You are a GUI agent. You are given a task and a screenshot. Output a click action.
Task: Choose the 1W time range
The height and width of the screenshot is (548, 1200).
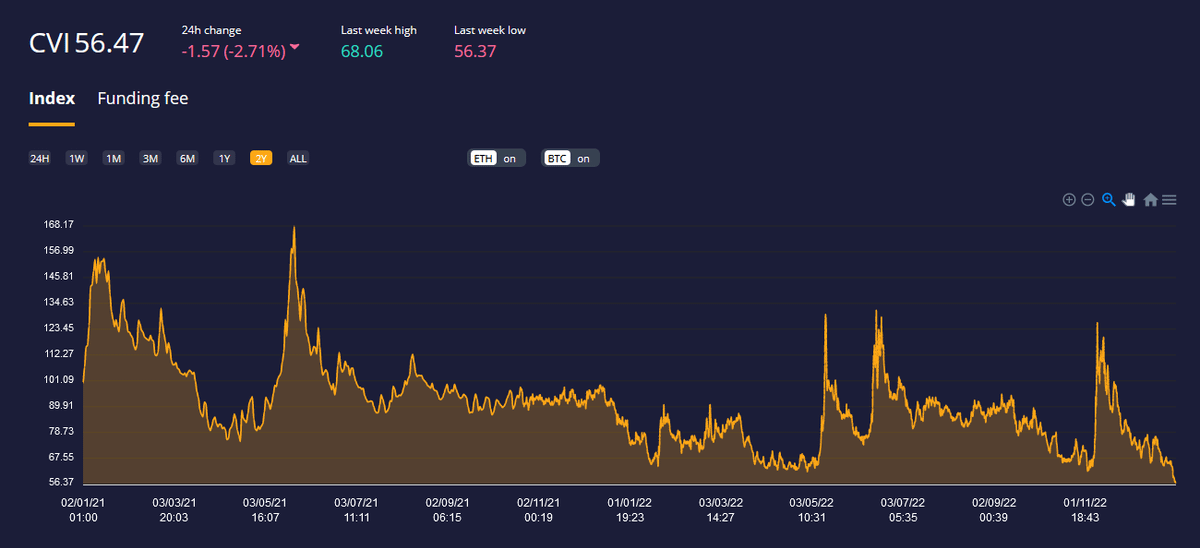(x=77, y=158)
